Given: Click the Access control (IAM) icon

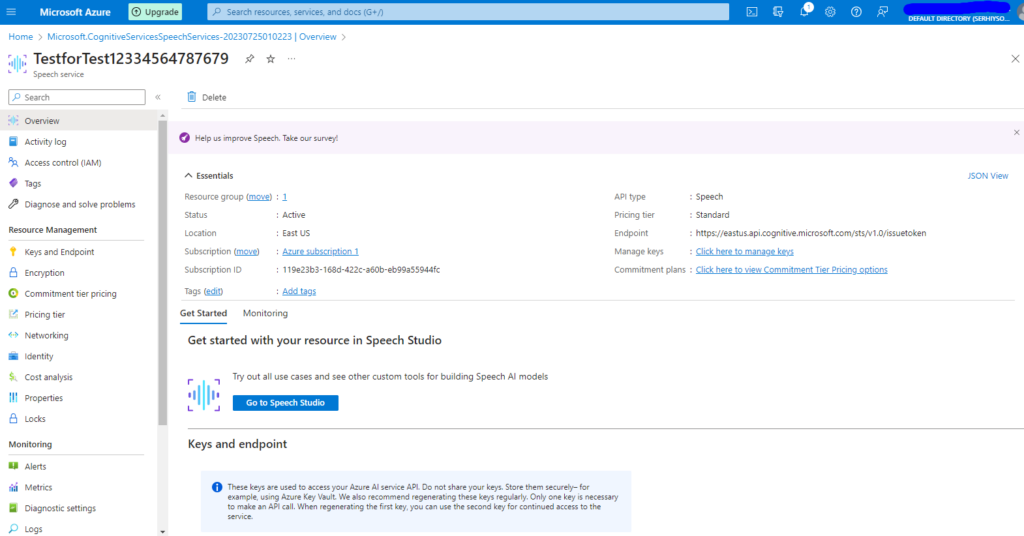Looking at the screenshot, I should click(13, 162).
